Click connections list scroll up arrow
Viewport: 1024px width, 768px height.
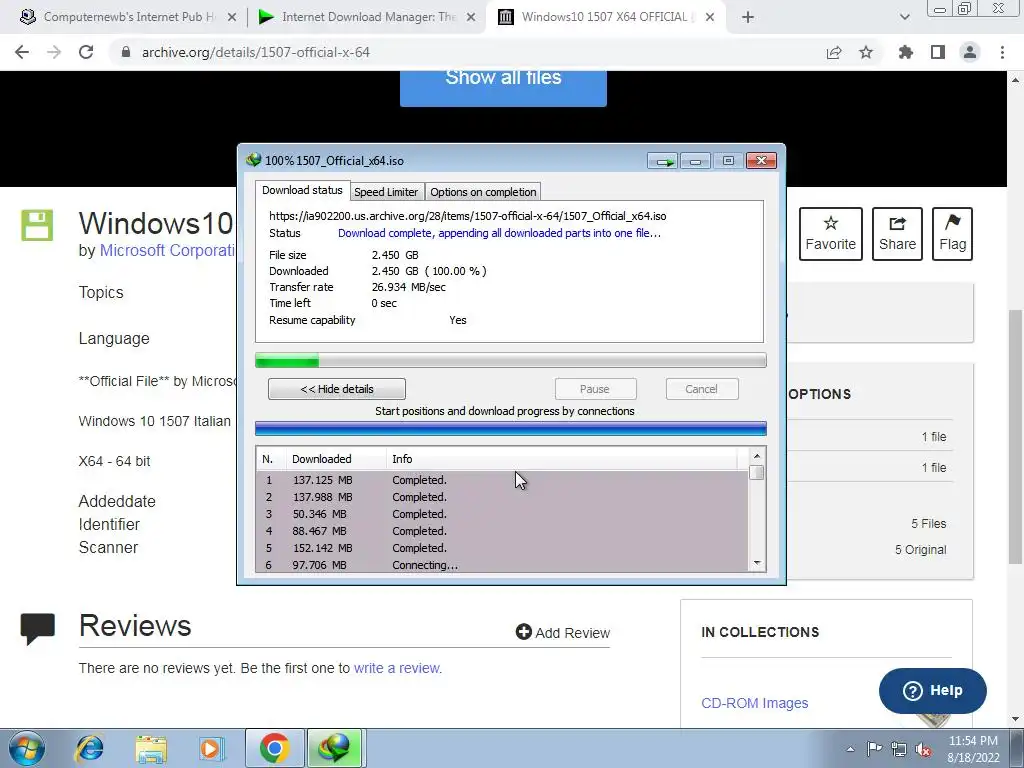757,456
